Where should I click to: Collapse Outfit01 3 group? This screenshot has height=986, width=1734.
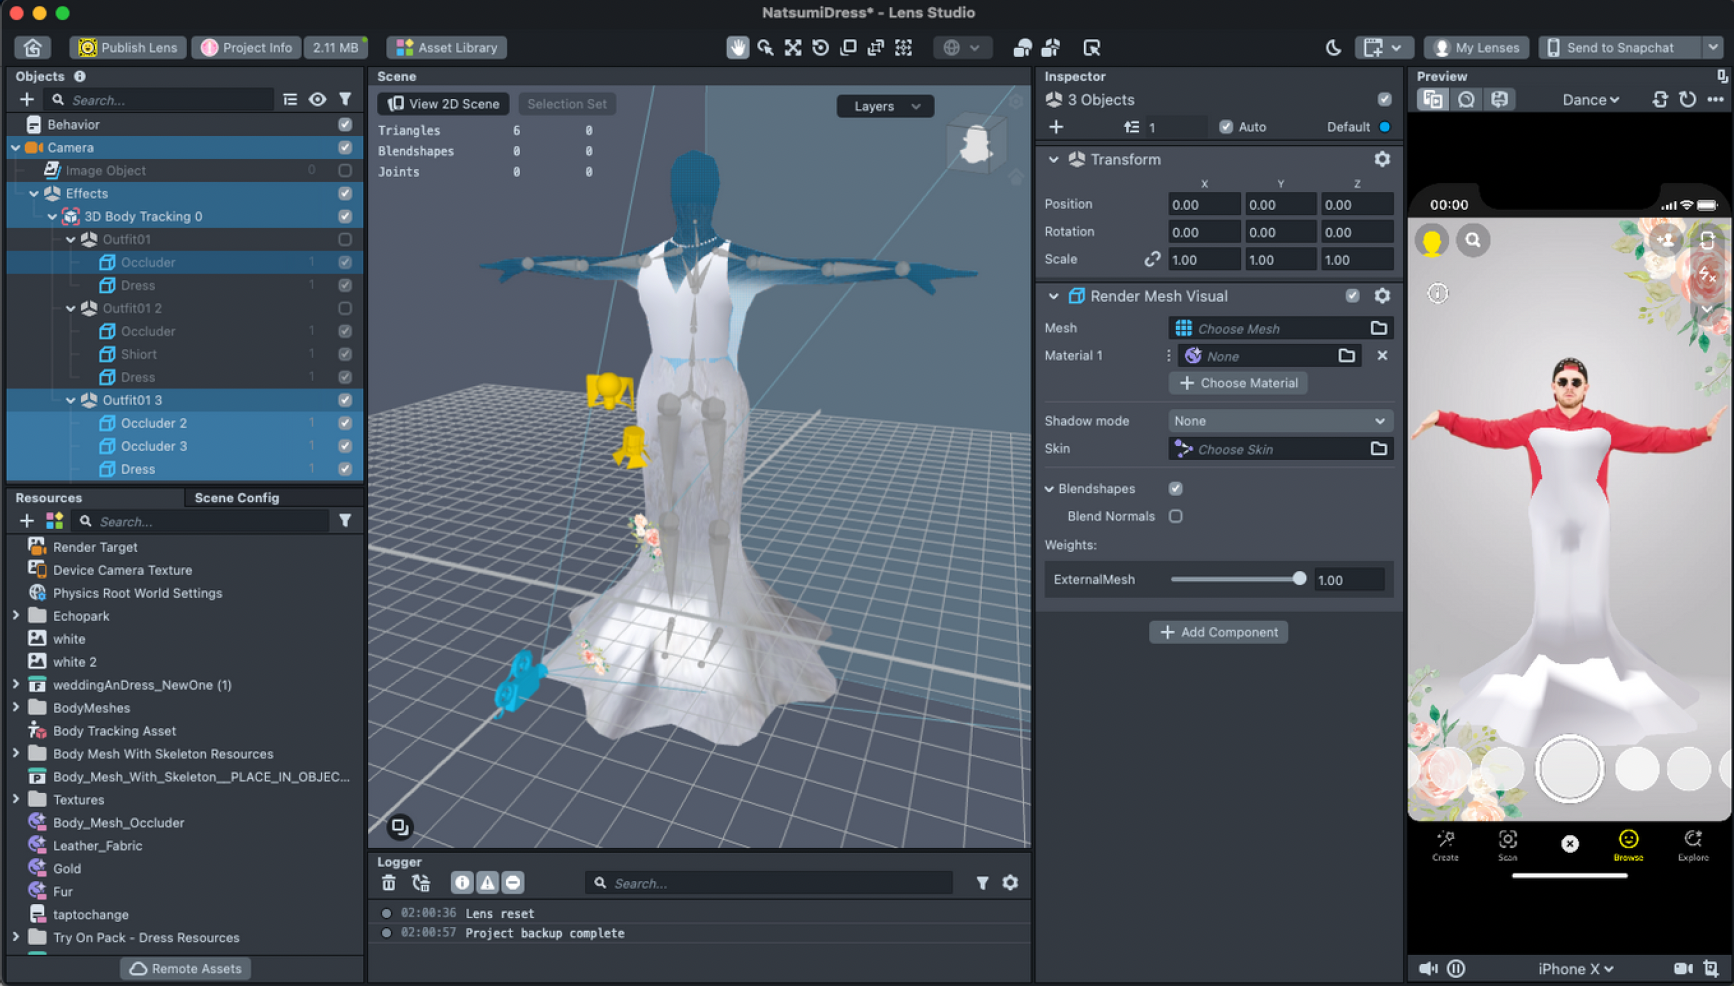(71, 400)
